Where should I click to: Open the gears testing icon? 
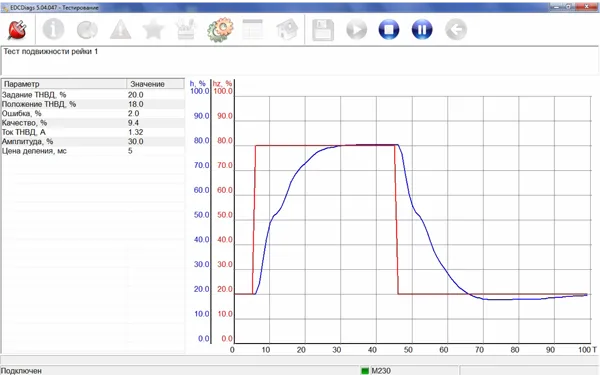[x=220, y=29]
